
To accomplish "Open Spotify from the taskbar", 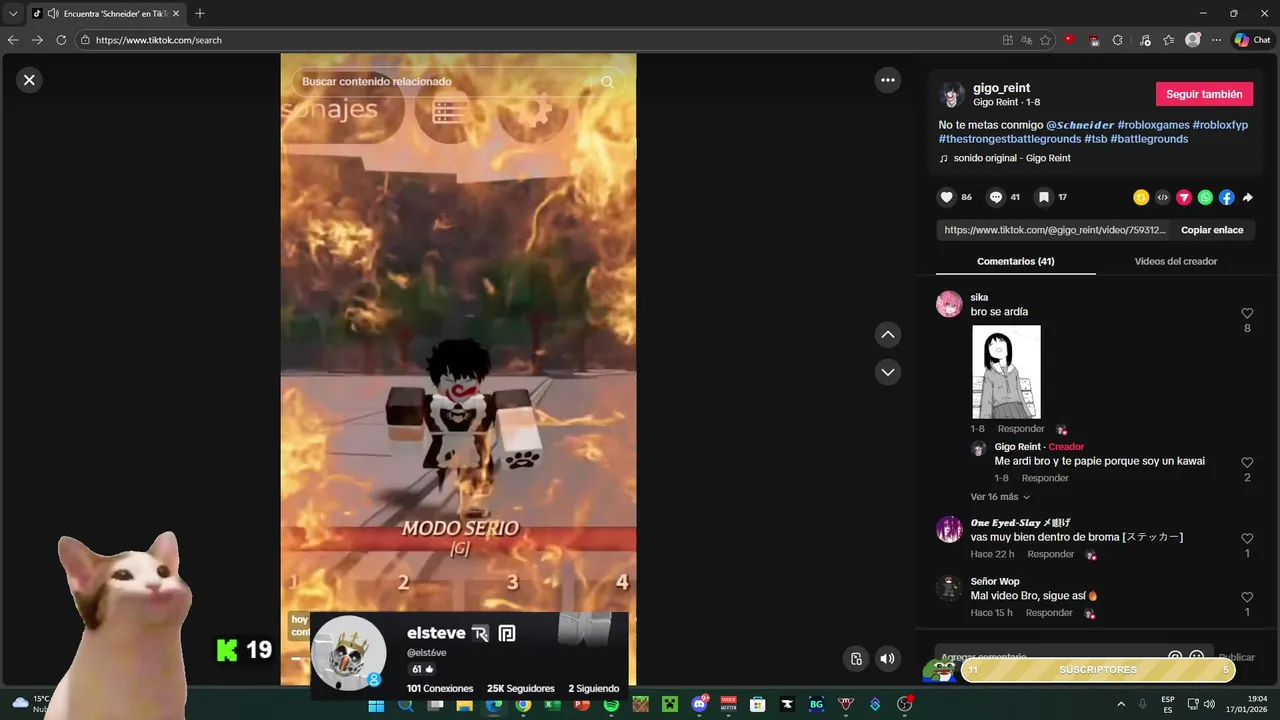I will (x=611, y=705).
